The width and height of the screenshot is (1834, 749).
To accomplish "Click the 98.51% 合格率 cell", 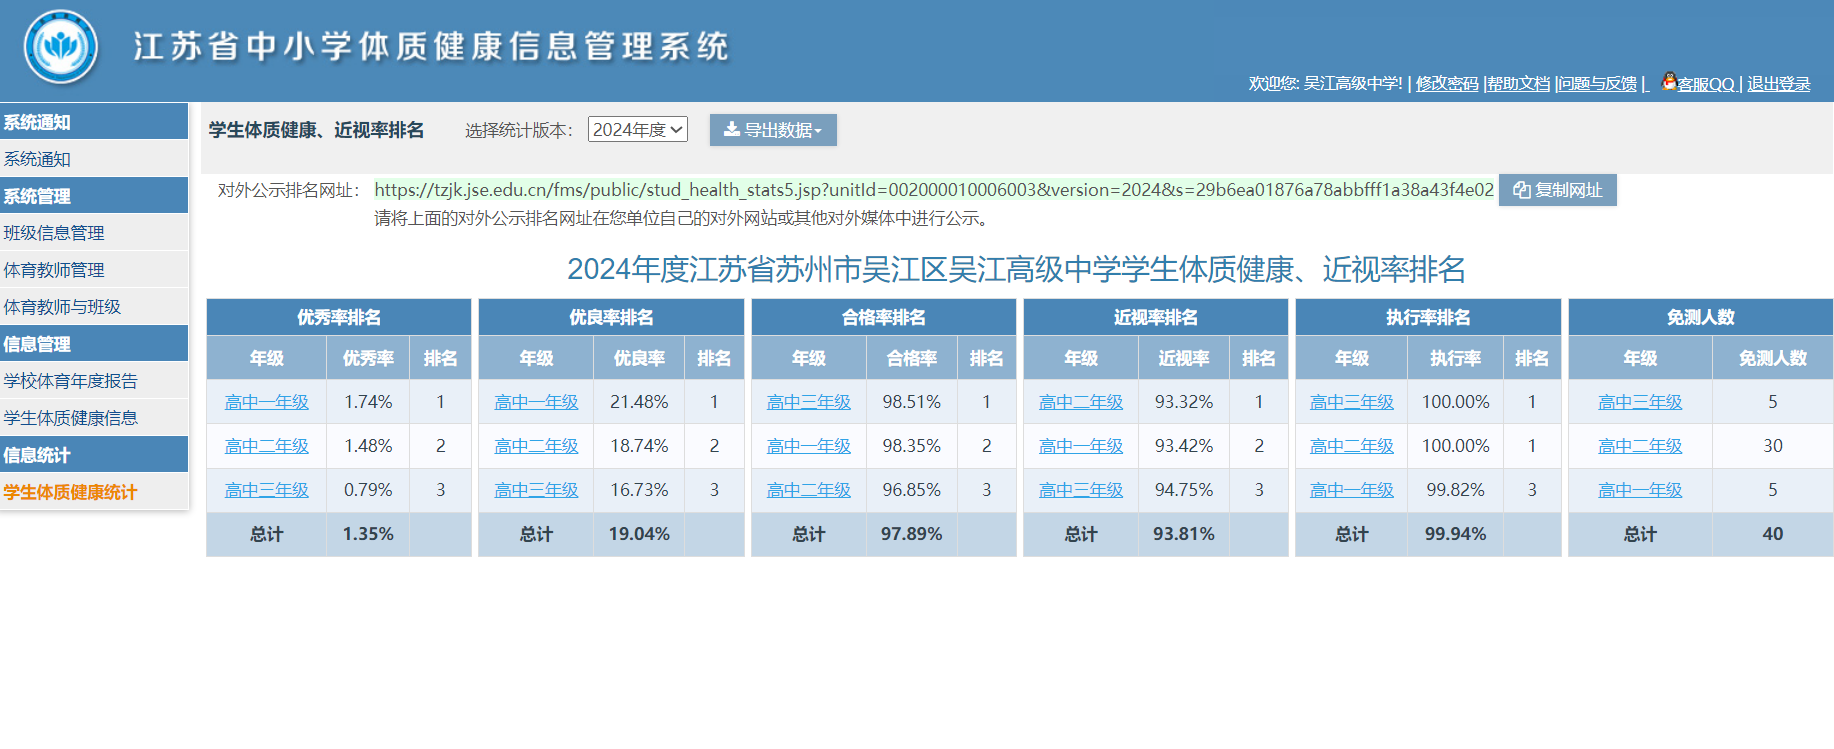I will [911, 402].
